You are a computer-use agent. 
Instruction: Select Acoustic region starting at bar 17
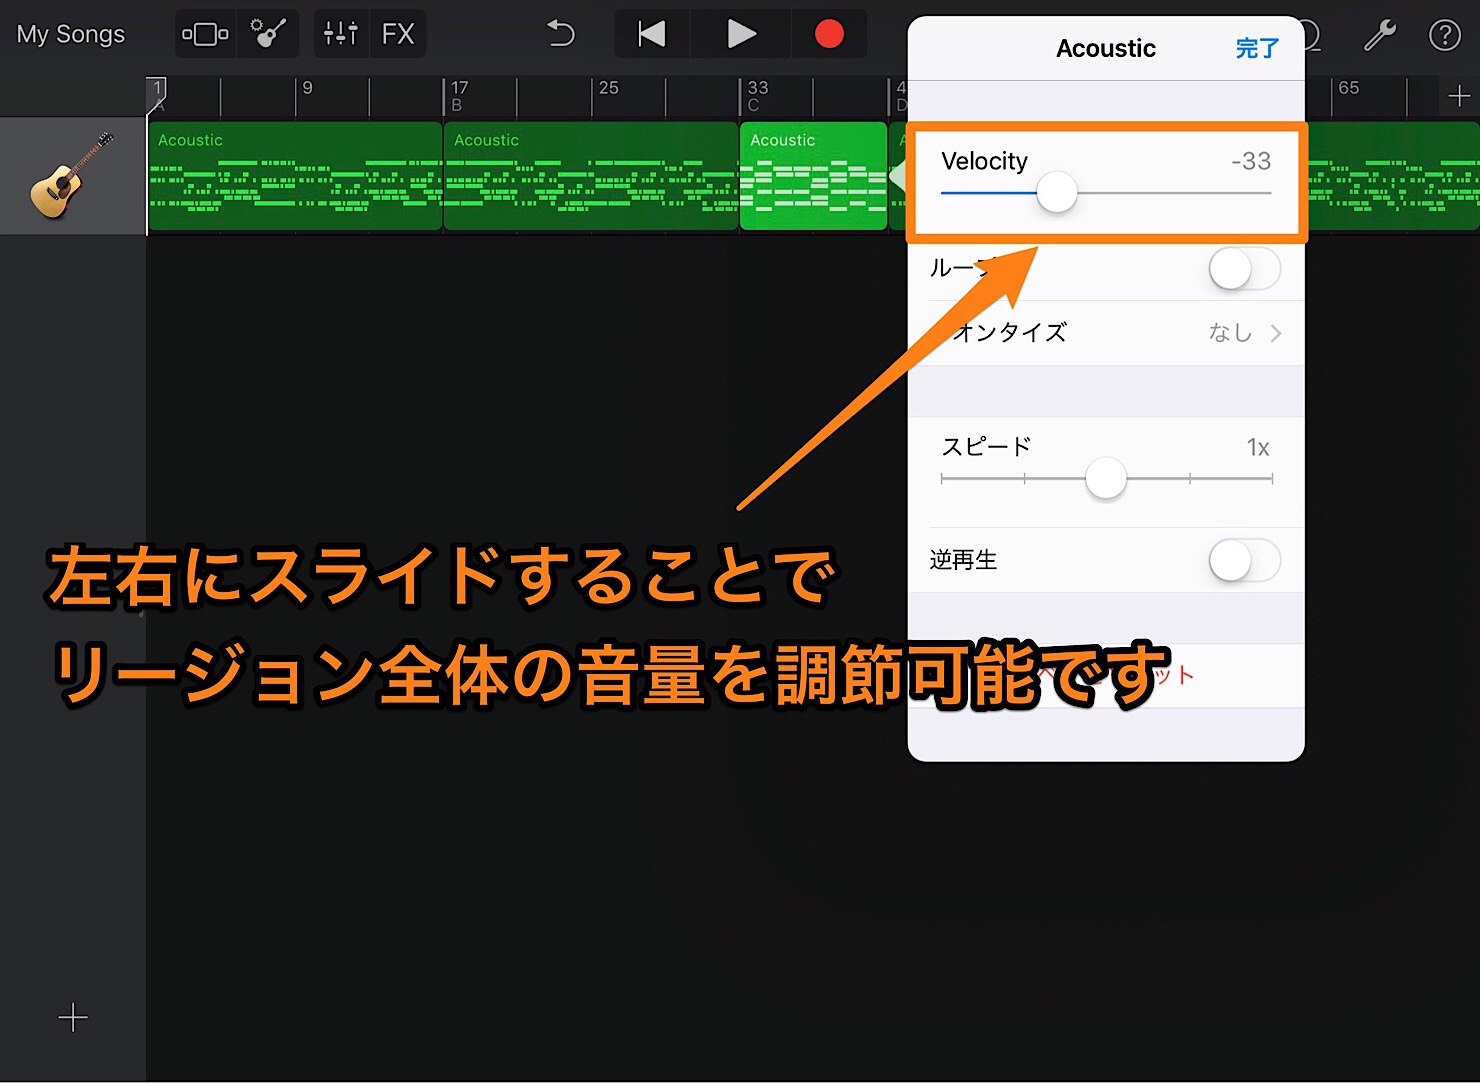pos(591,176)
